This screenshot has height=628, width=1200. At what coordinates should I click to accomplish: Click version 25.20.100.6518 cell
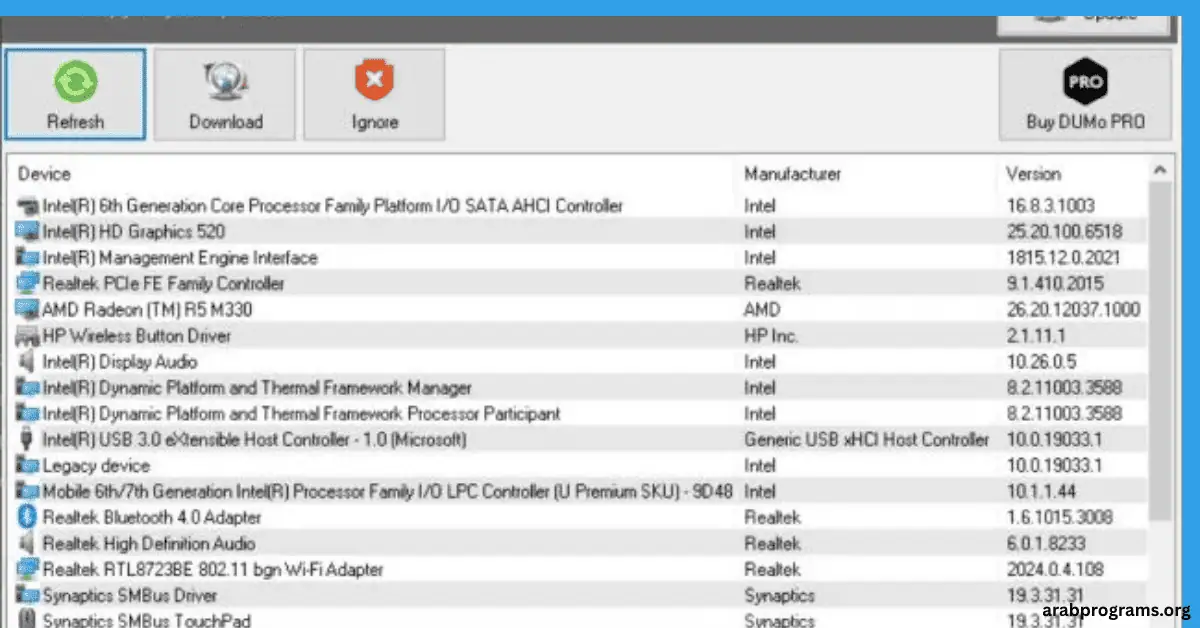1064,232
